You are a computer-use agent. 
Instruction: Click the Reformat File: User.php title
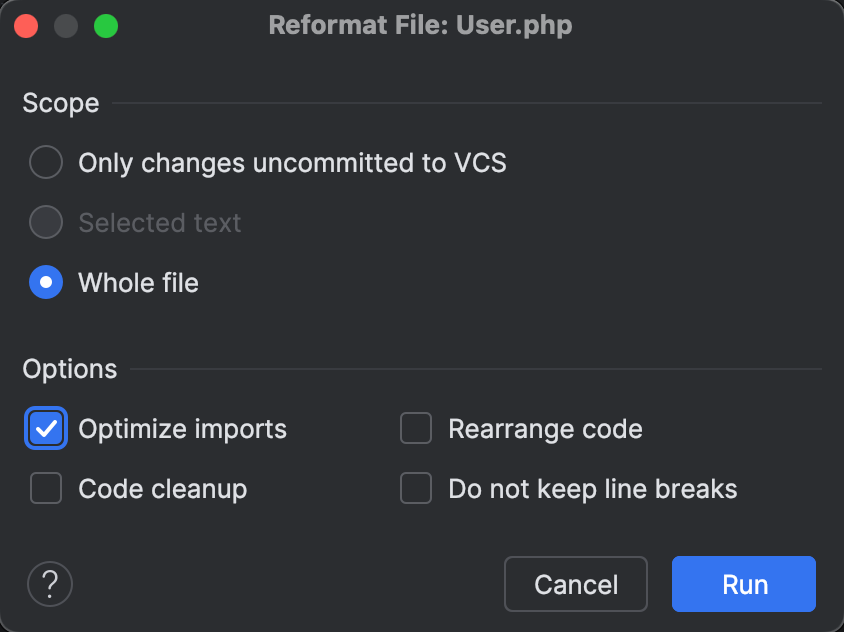click(x=420, y=25)
